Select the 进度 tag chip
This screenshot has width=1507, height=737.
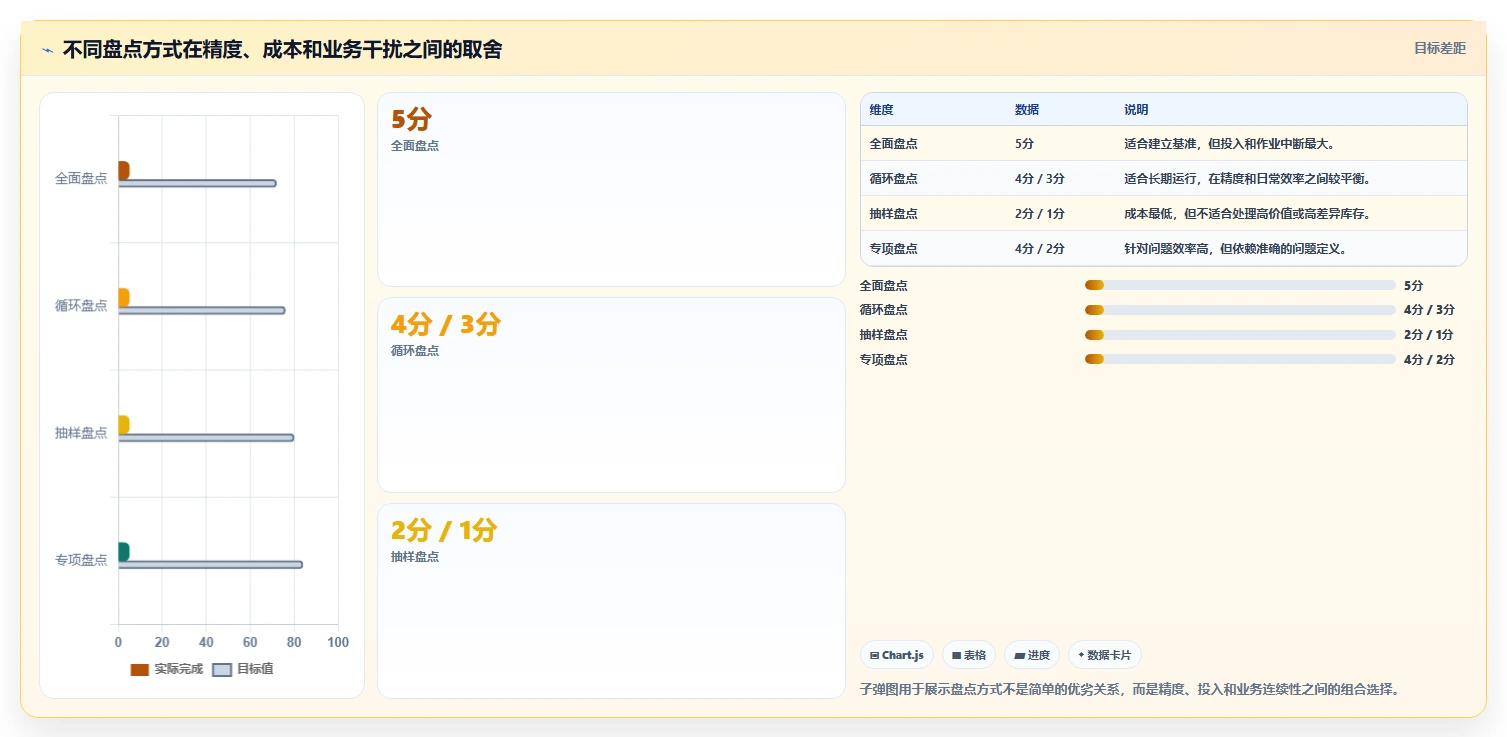pyautogui.click(x=1032, y=655)
